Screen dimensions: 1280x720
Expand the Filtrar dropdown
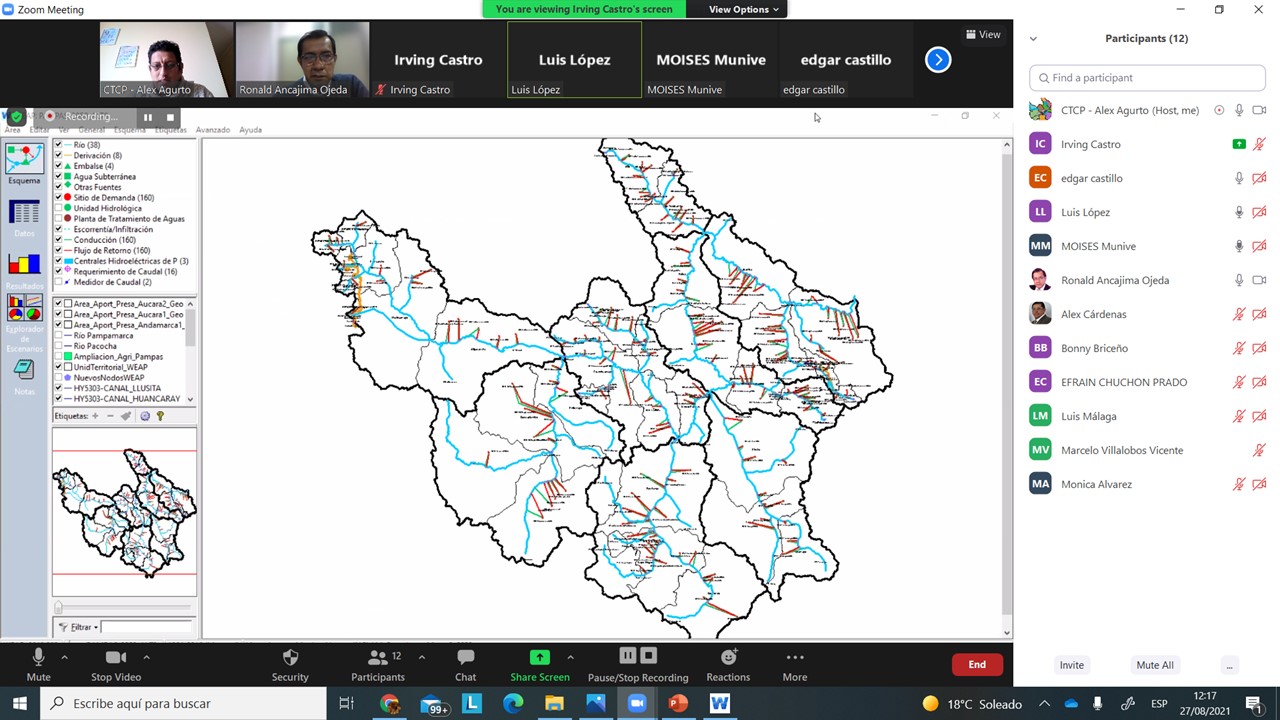[x=78, y=627]
